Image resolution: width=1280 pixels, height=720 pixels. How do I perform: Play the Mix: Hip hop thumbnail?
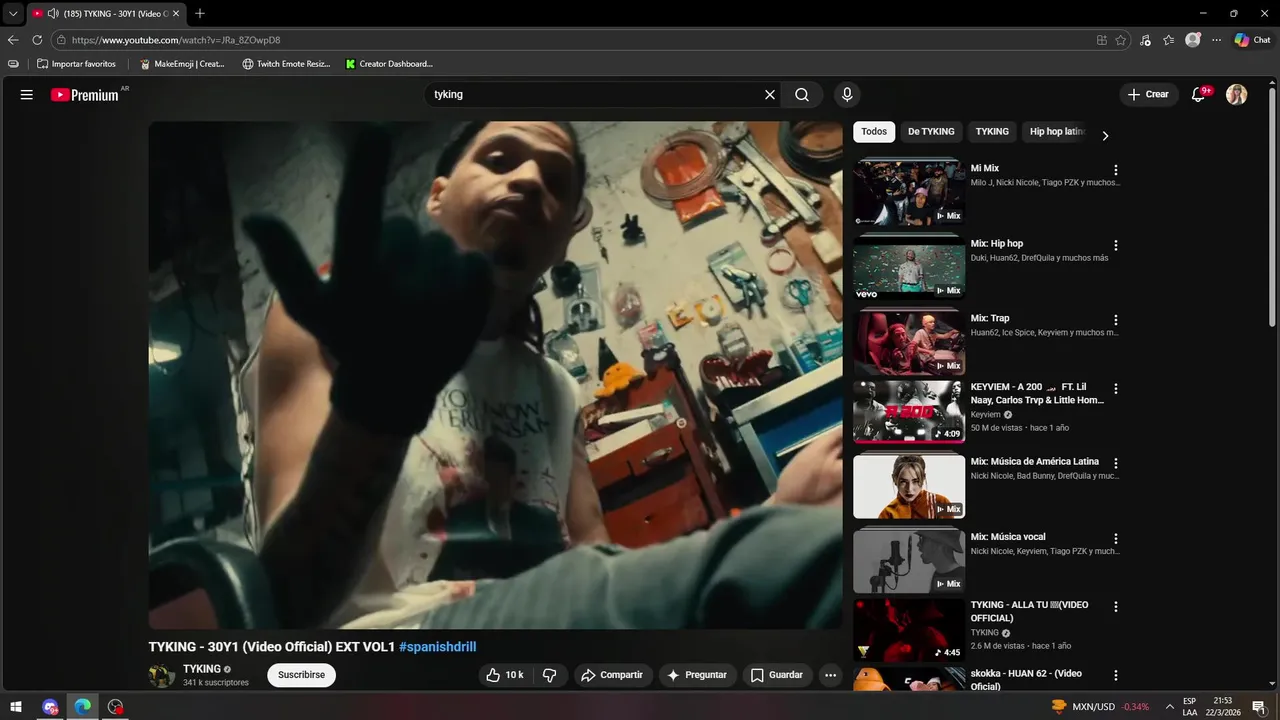pos(909,268)
